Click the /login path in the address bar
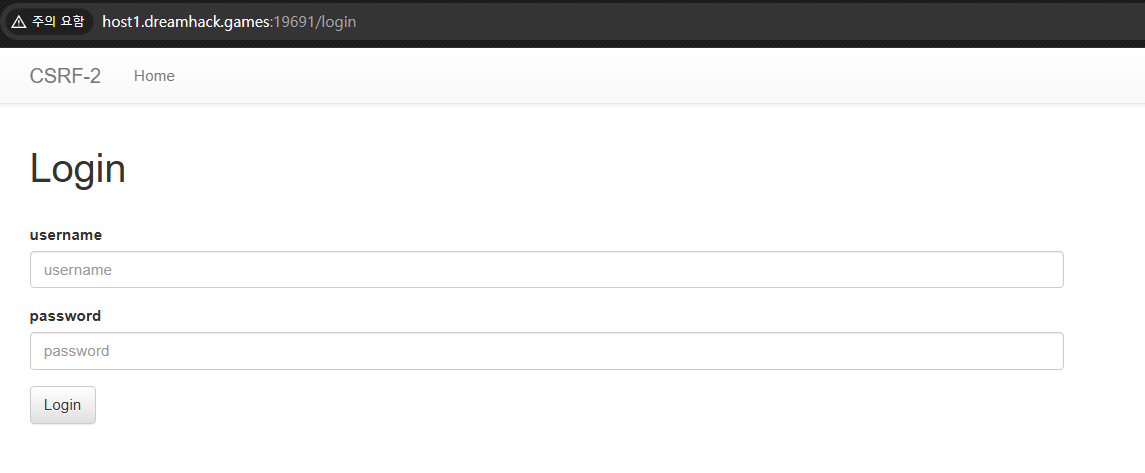 coord(337,22)
